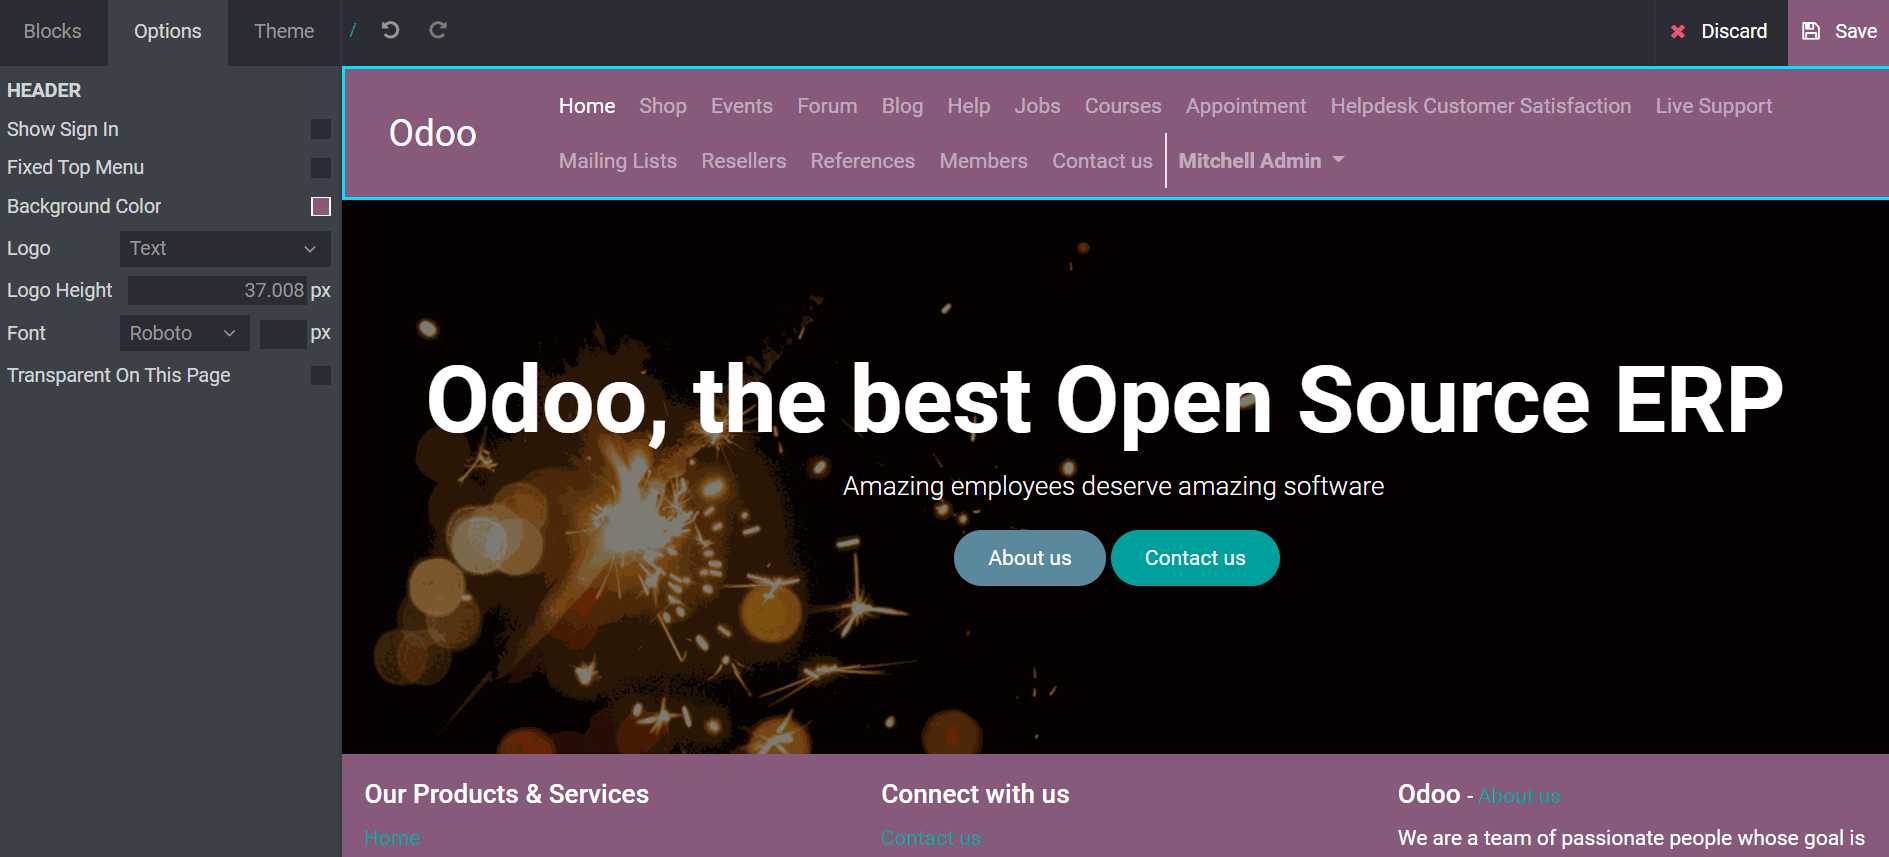Image resolution: width=1889 pixels, height=857 pixels.
Task: Toggle the Fixed Top Menu checkbox
Action: 320,168
